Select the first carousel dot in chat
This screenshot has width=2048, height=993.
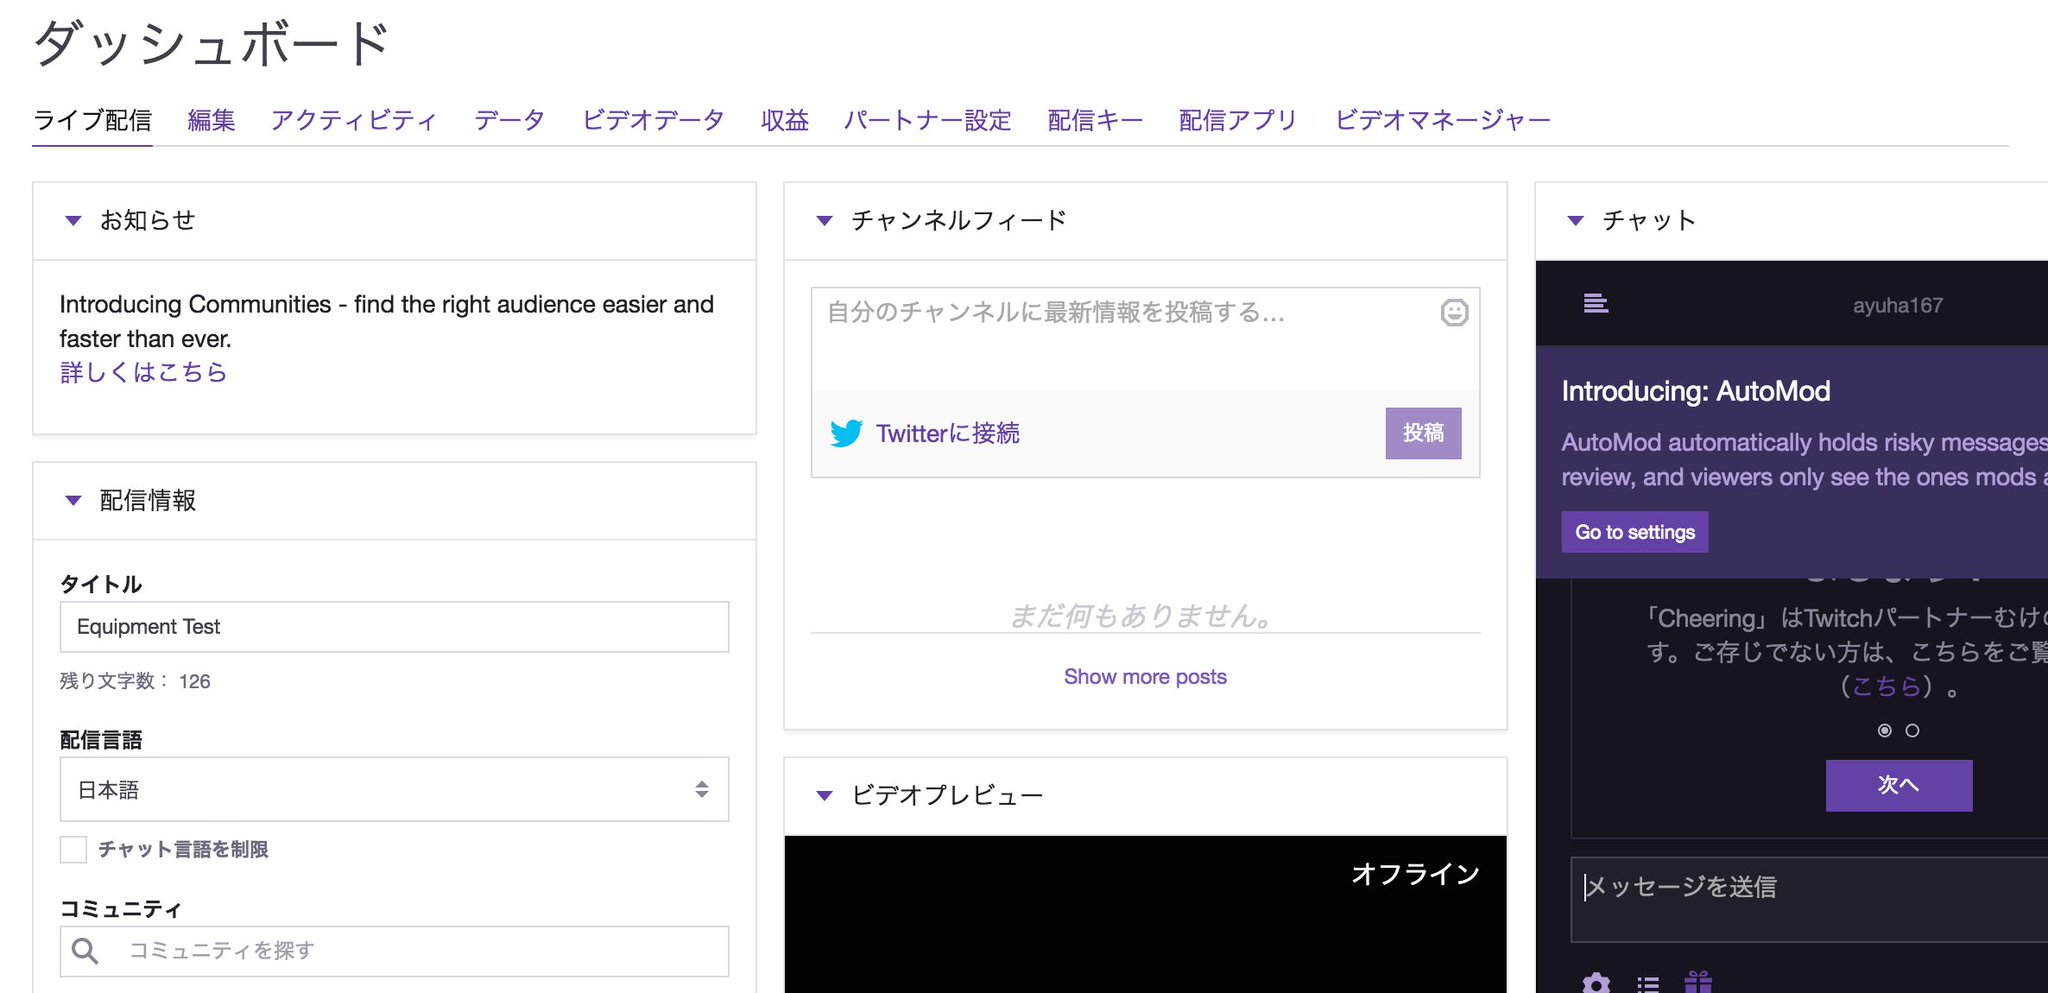click(1884, 731)
